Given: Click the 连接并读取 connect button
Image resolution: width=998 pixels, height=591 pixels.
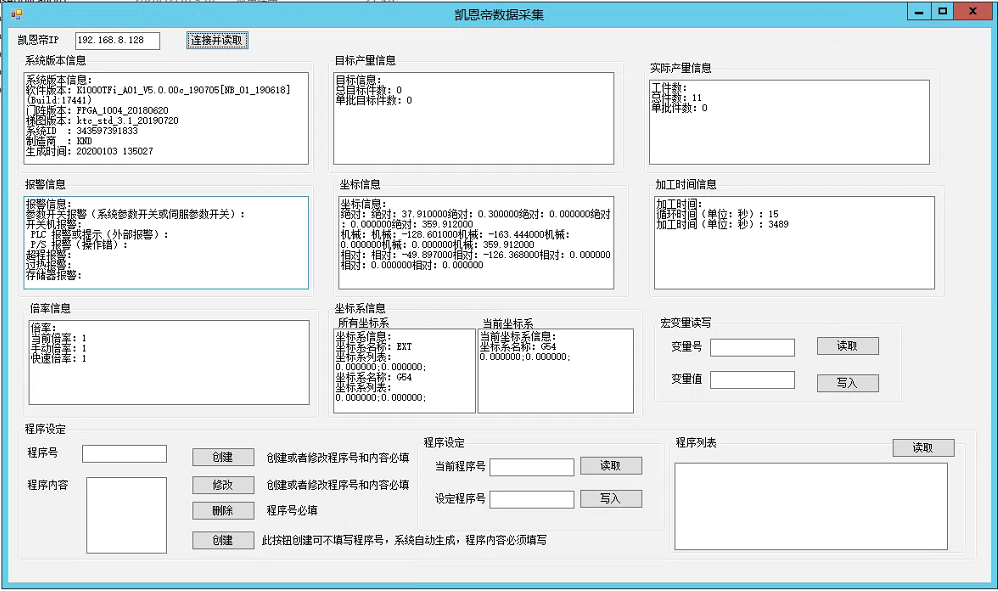Looking at the screenshot, I should pos(217,40).
